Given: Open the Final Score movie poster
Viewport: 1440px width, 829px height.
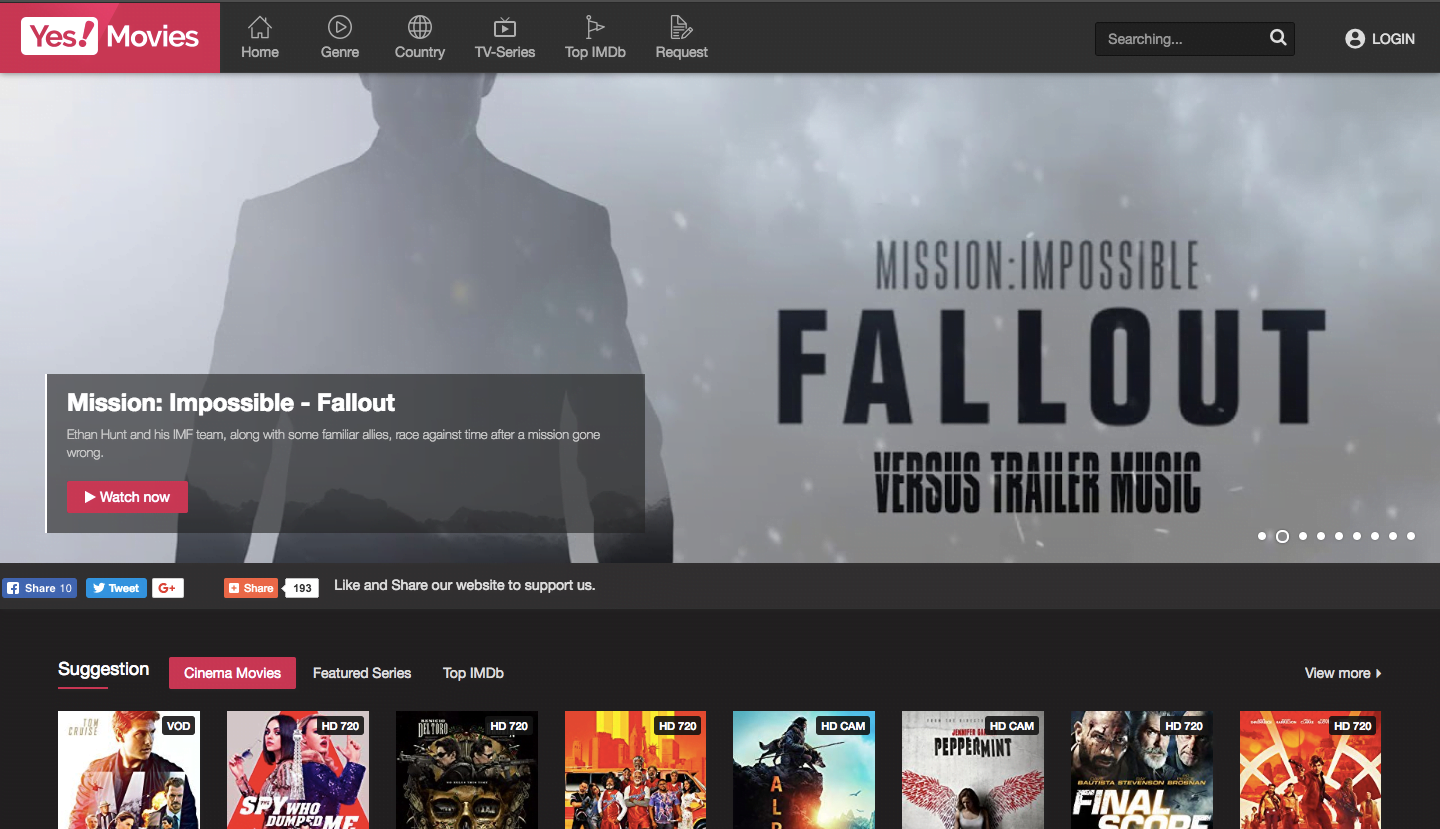Looking at the screenshot, I should pos(1142,770).
